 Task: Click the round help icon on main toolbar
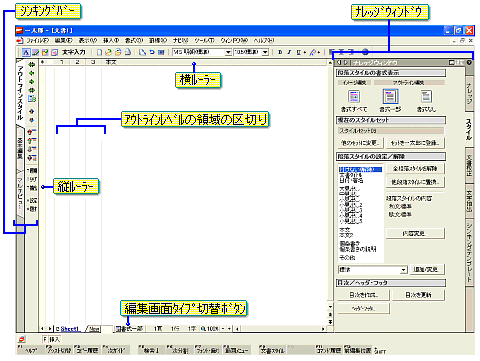point(365,52)
